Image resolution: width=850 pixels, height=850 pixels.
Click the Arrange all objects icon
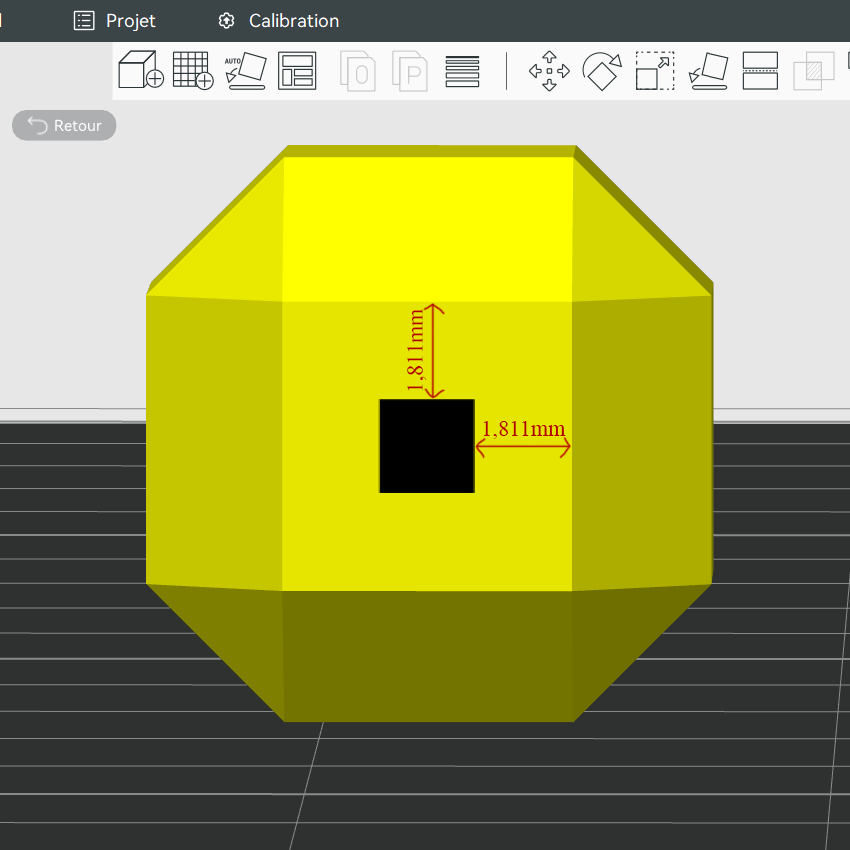[x=297, y=70]
